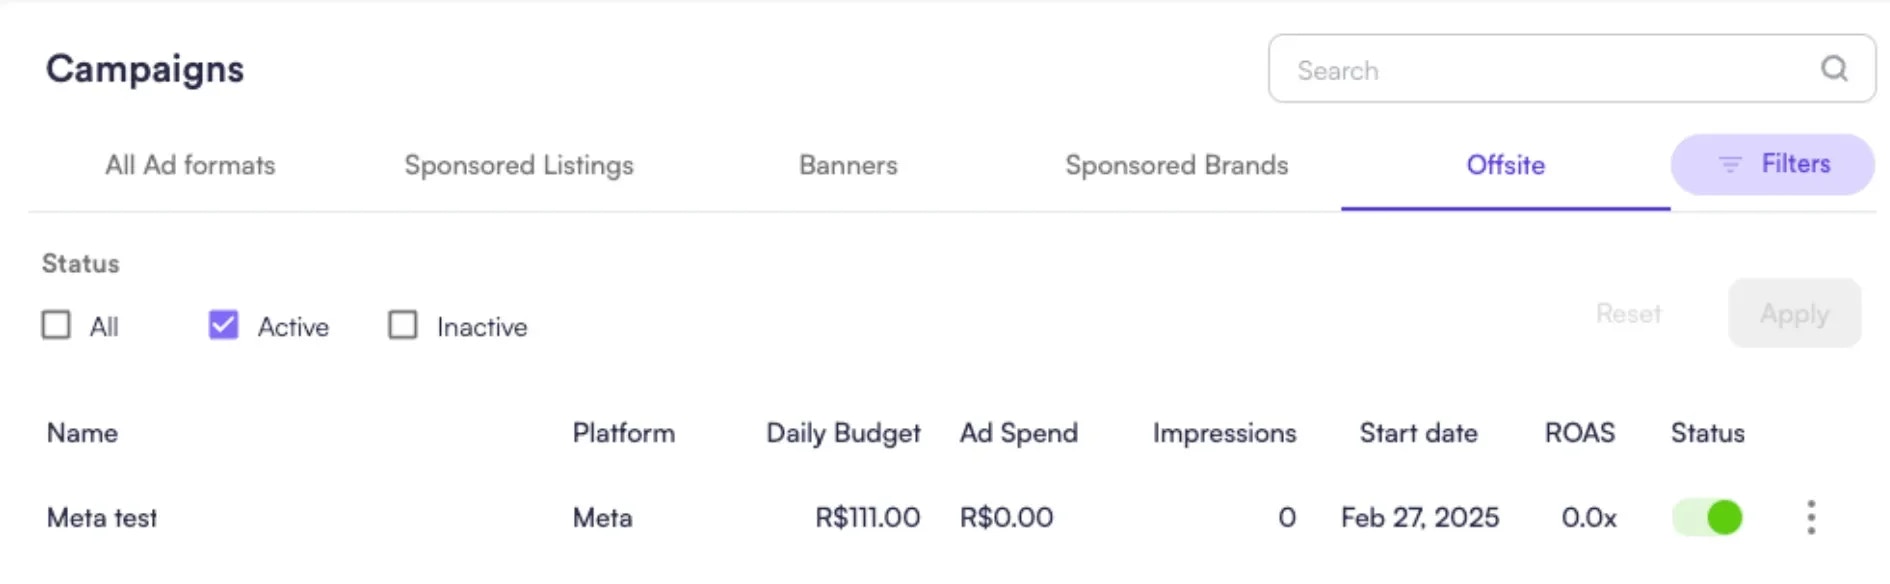Image resolution: width=1890 pixels, height=584 pixels.
Task: Select the Offsite tab
Action: 1505,165
